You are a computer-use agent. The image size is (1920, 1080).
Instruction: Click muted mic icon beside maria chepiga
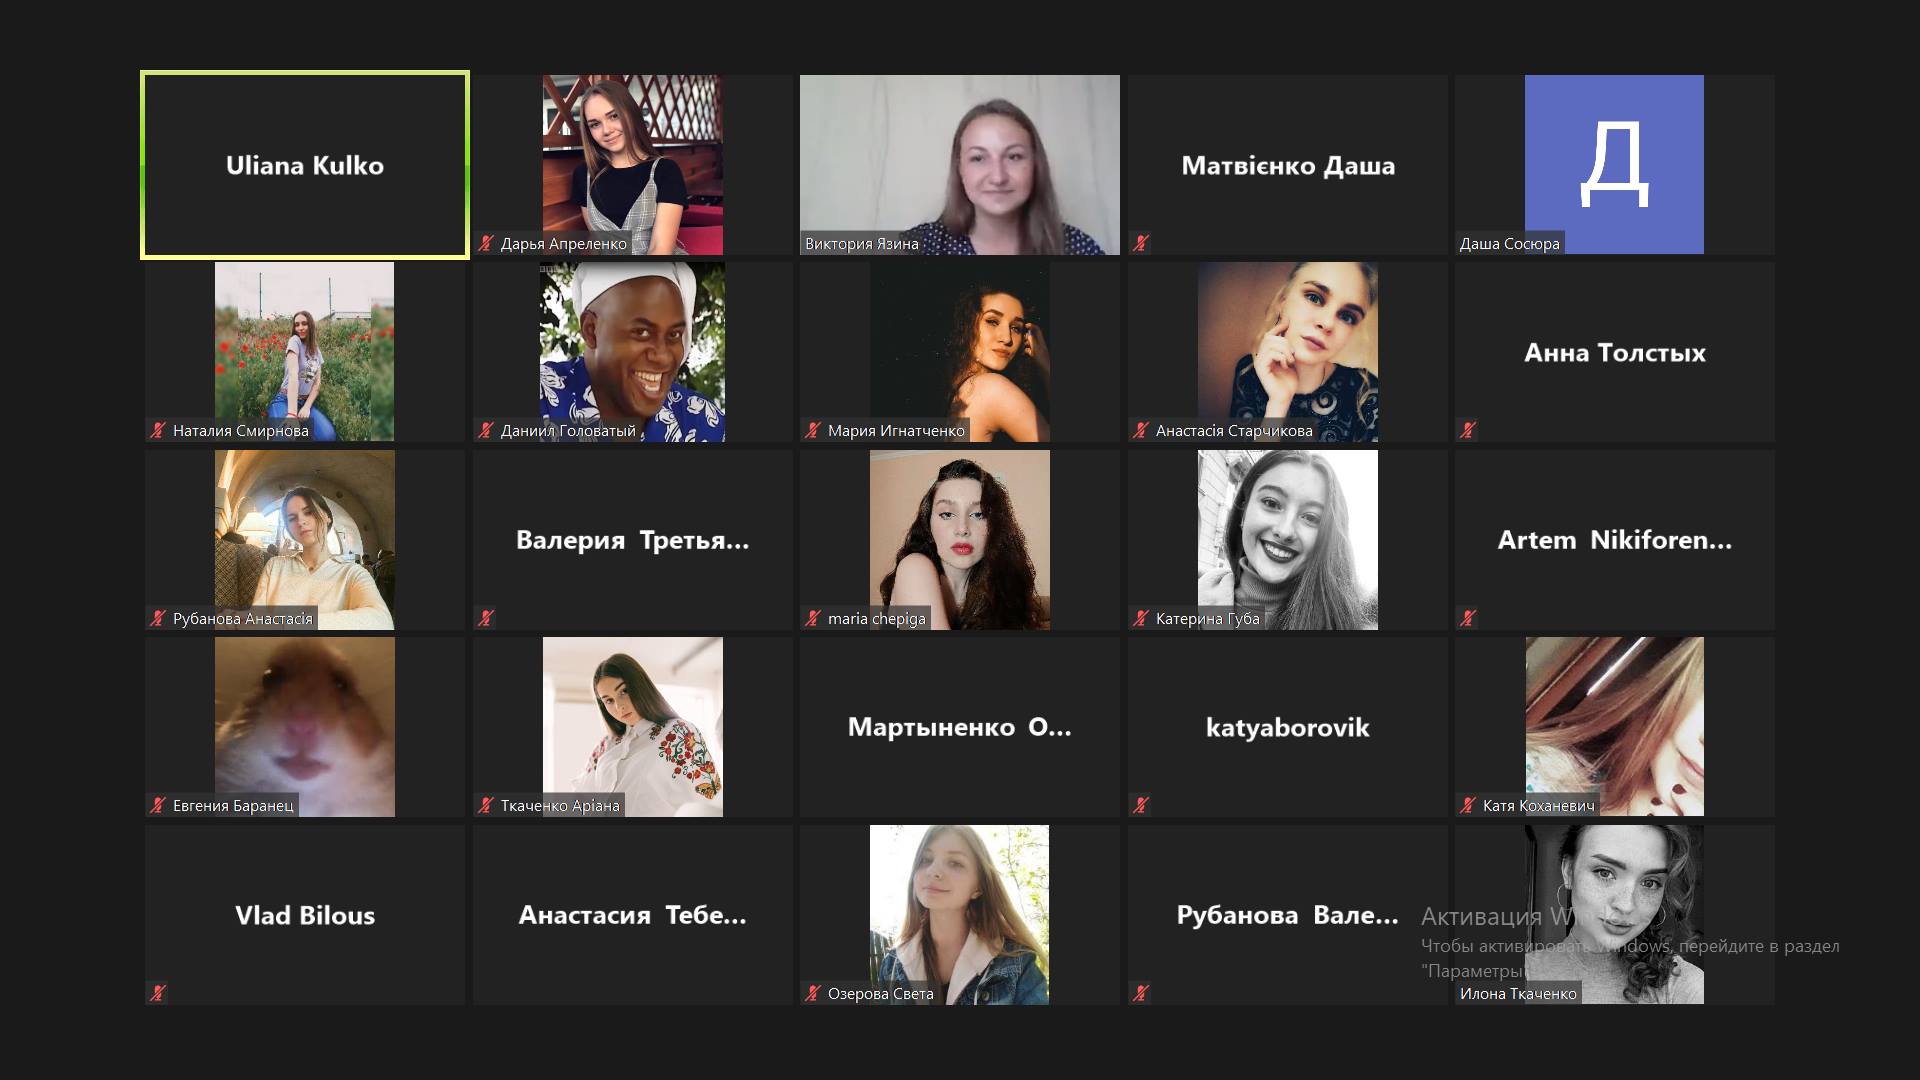click(813, 618)
